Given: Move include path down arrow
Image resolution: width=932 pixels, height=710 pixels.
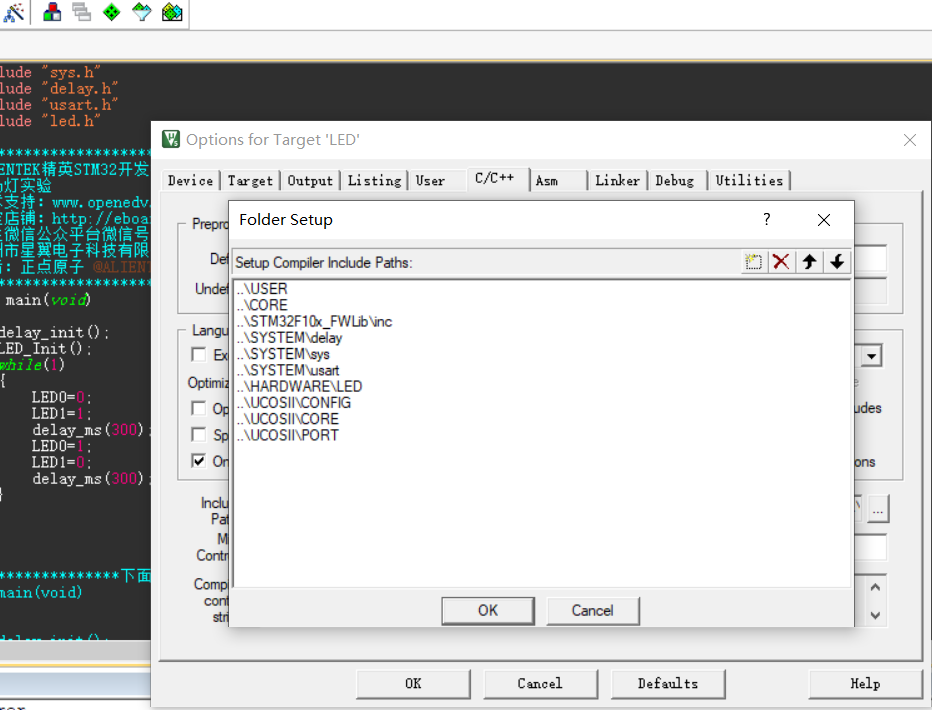Looking at the screenshot, I should 837,261.
